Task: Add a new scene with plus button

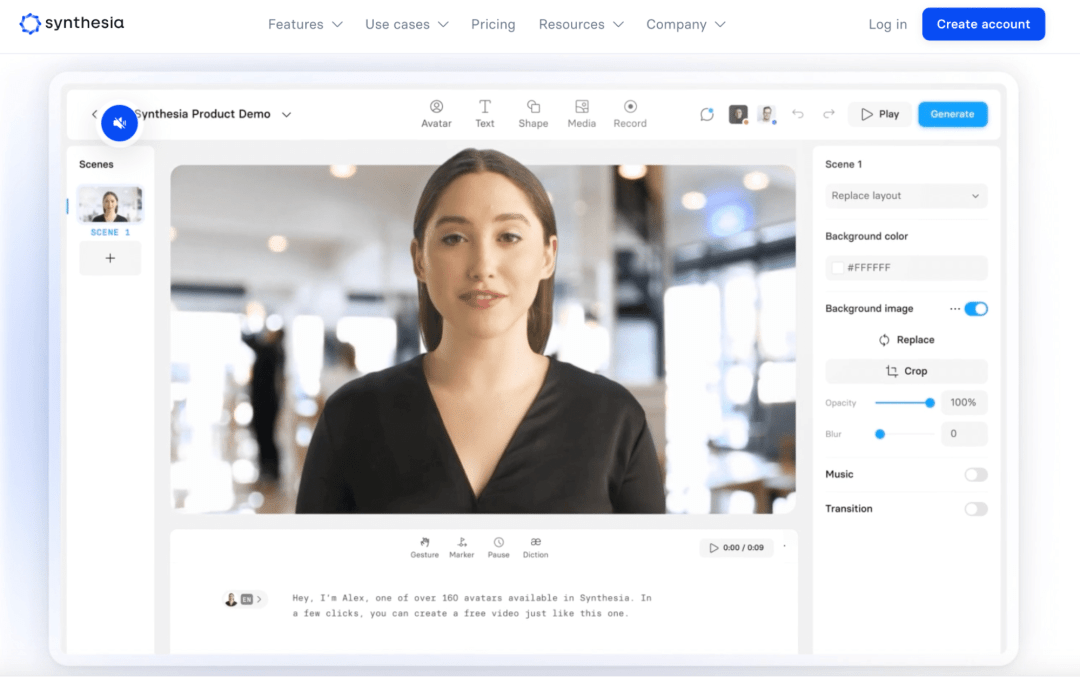Action: coord(110,258)
